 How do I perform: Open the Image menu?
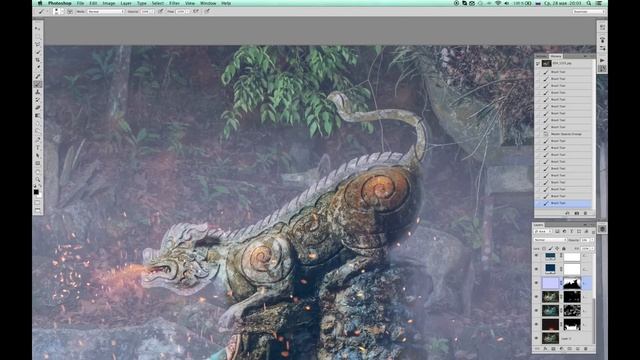(109, 3)
